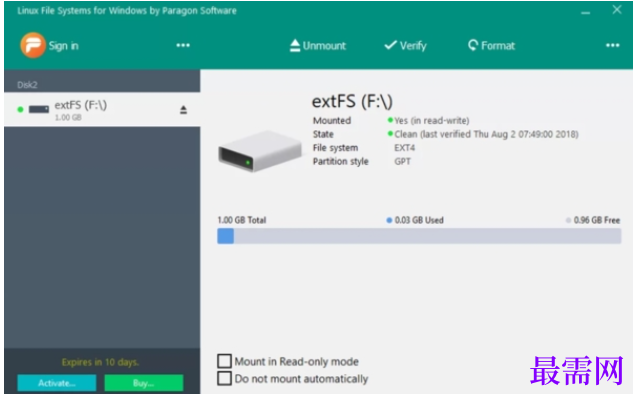Click the Paragon logo icon
The image size is (642, 402).
coord(32,45)
